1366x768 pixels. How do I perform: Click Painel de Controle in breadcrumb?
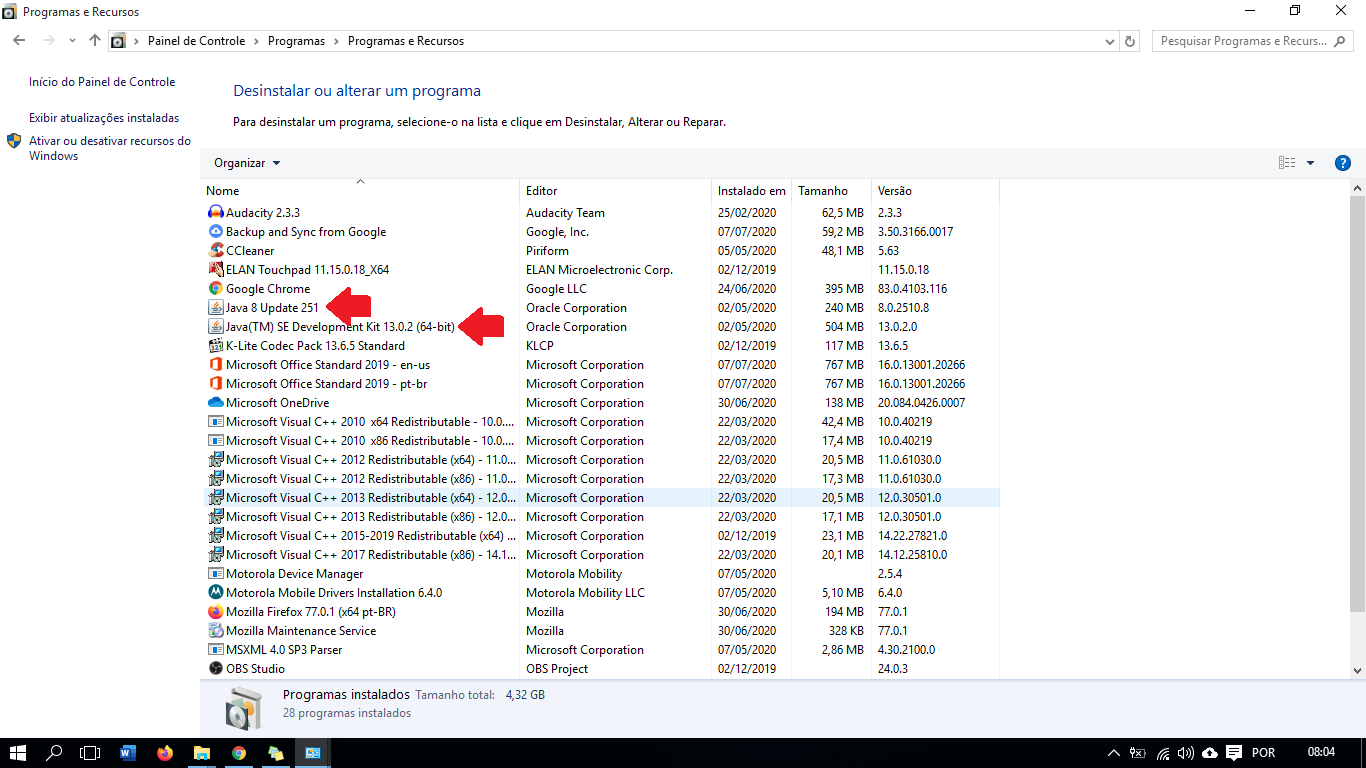point(196,41)
